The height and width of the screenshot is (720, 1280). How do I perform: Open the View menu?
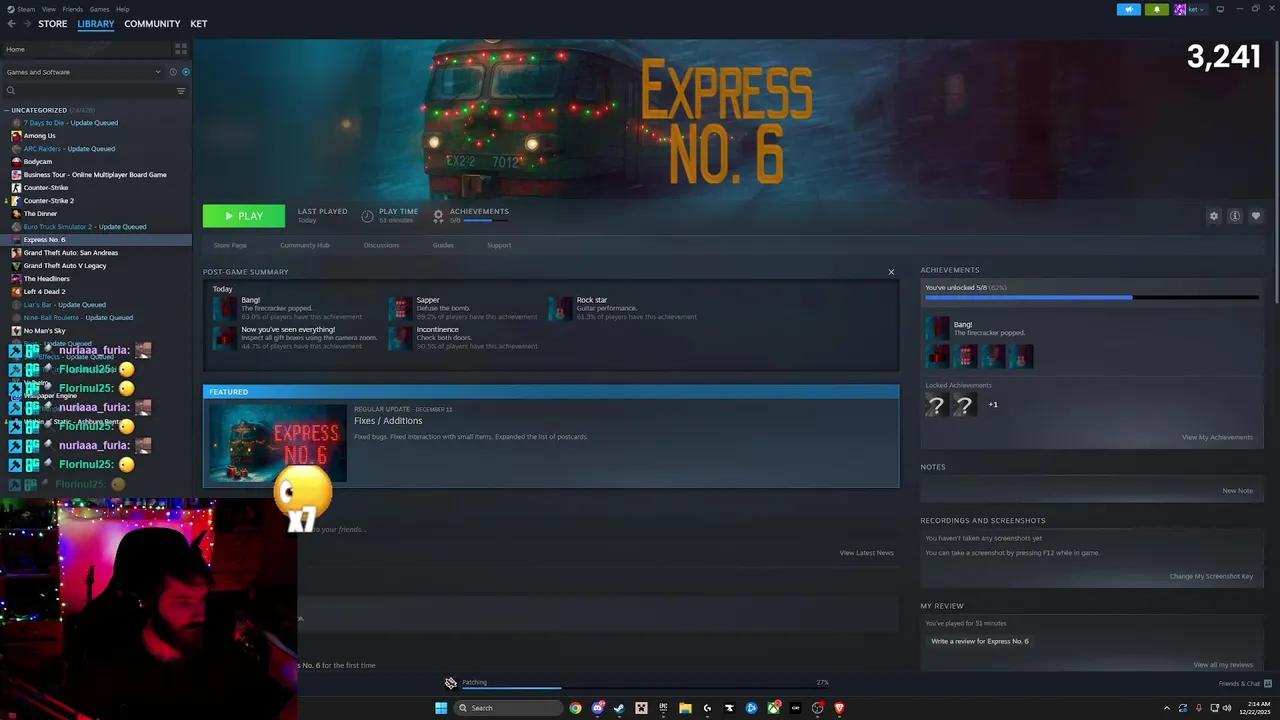pyautogui.click(x=48, y=9)
